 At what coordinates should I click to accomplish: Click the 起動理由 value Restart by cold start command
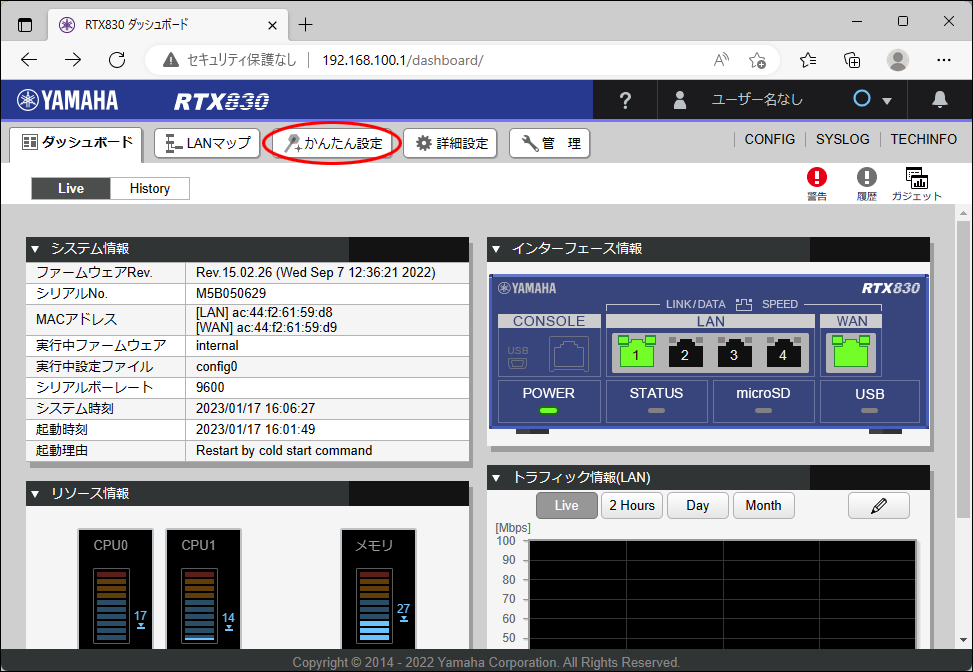[x=284, y=450]
